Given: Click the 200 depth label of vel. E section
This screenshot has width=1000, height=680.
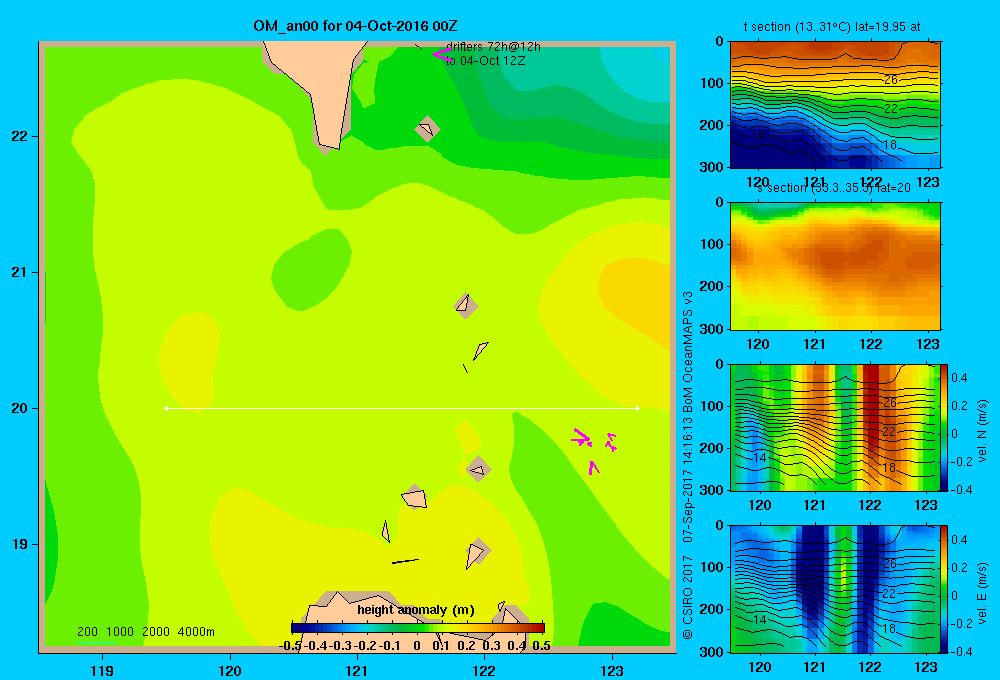Looking at the screenshot, I should [711, 609].
